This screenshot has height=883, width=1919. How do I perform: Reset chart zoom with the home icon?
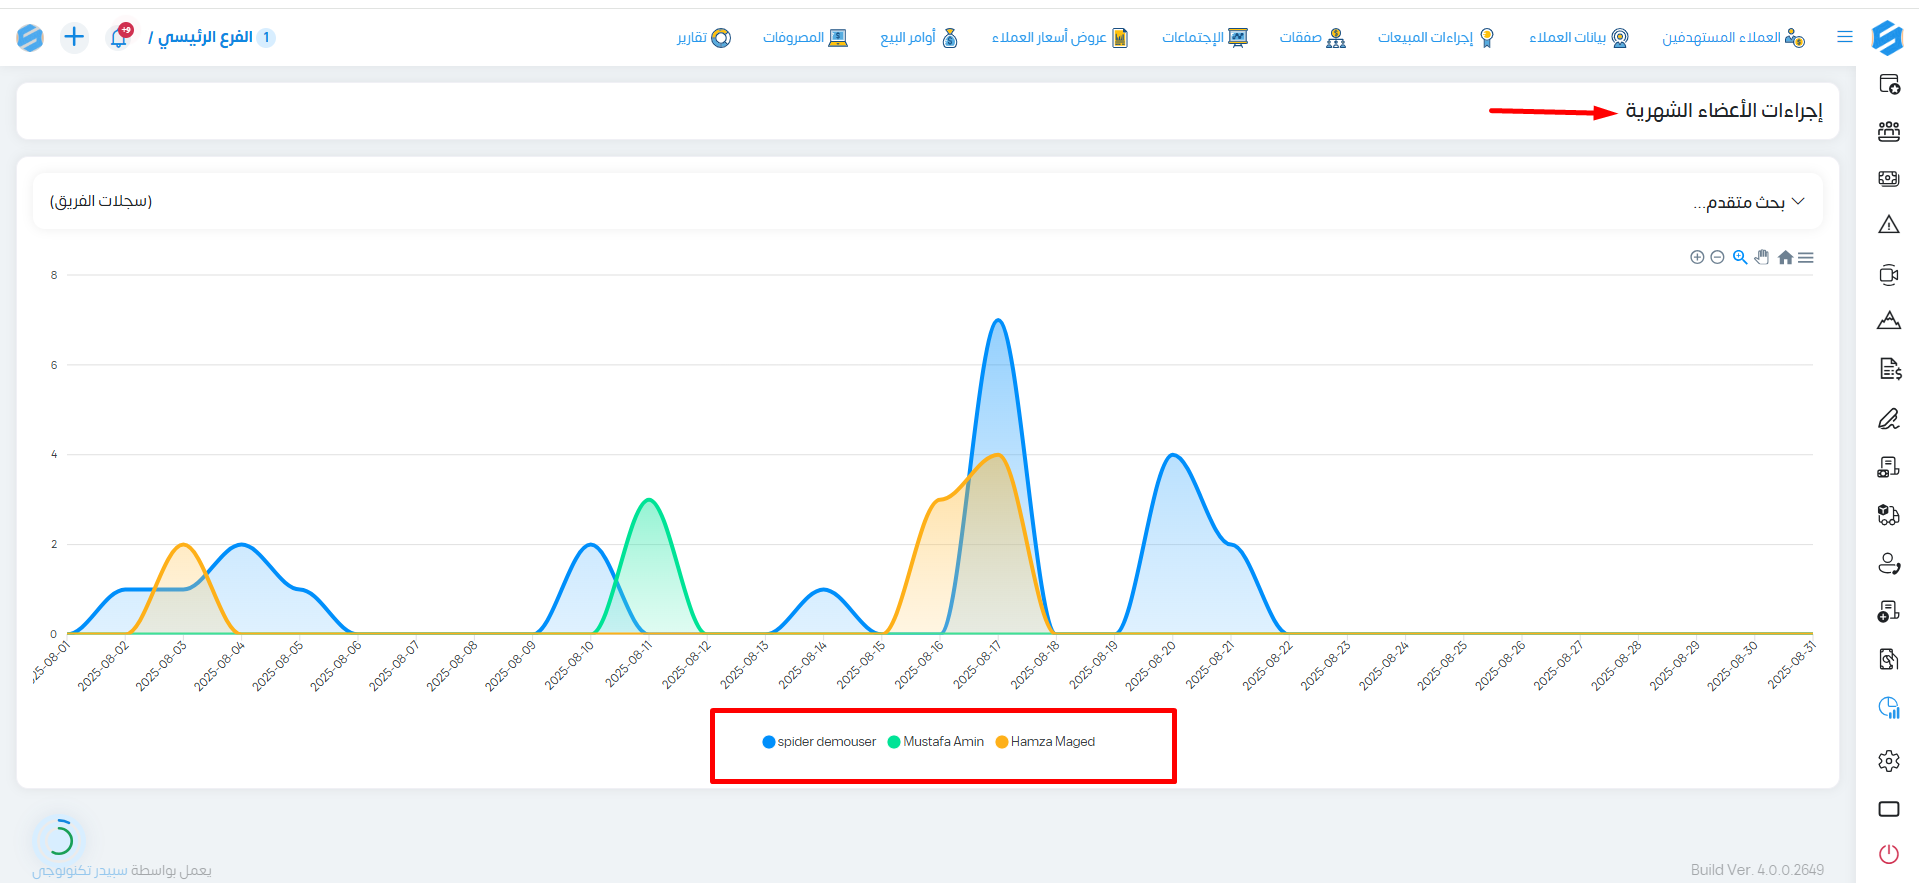[x=1785, y=258]
